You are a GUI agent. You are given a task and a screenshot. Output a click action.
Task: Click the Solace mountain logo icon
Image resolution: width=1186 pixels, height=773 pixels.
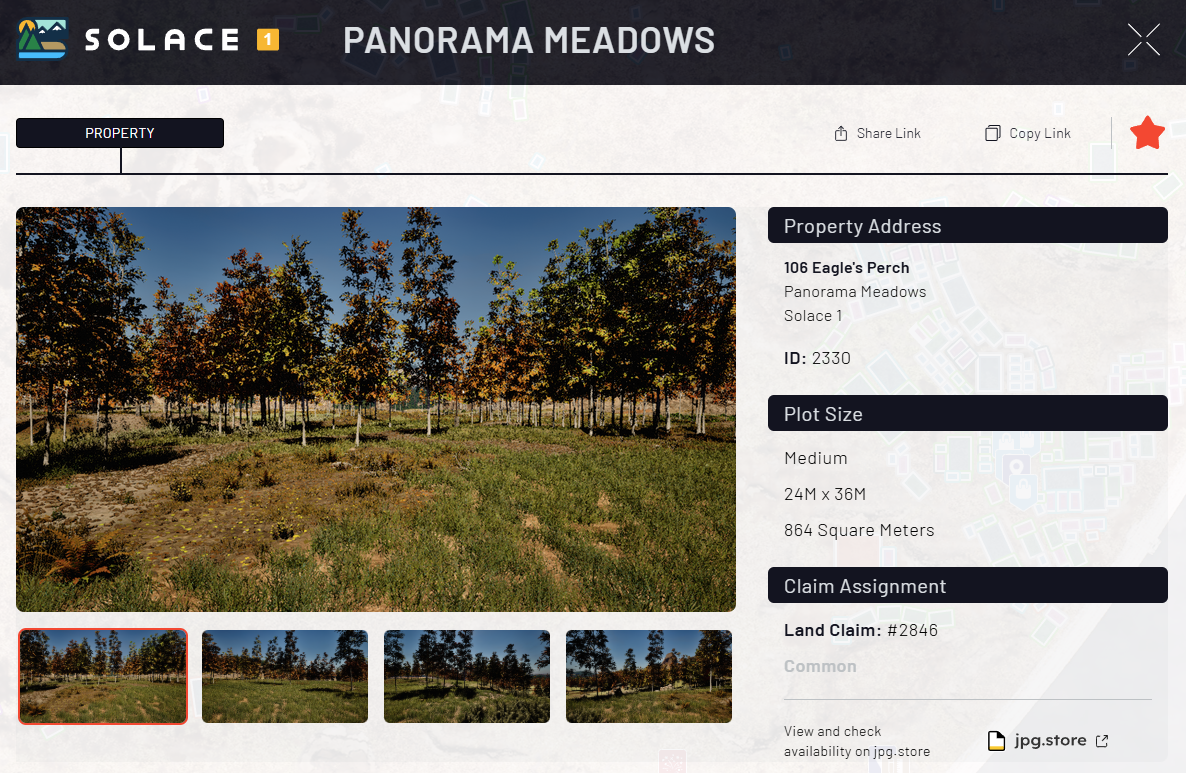(x=42, y=39)
